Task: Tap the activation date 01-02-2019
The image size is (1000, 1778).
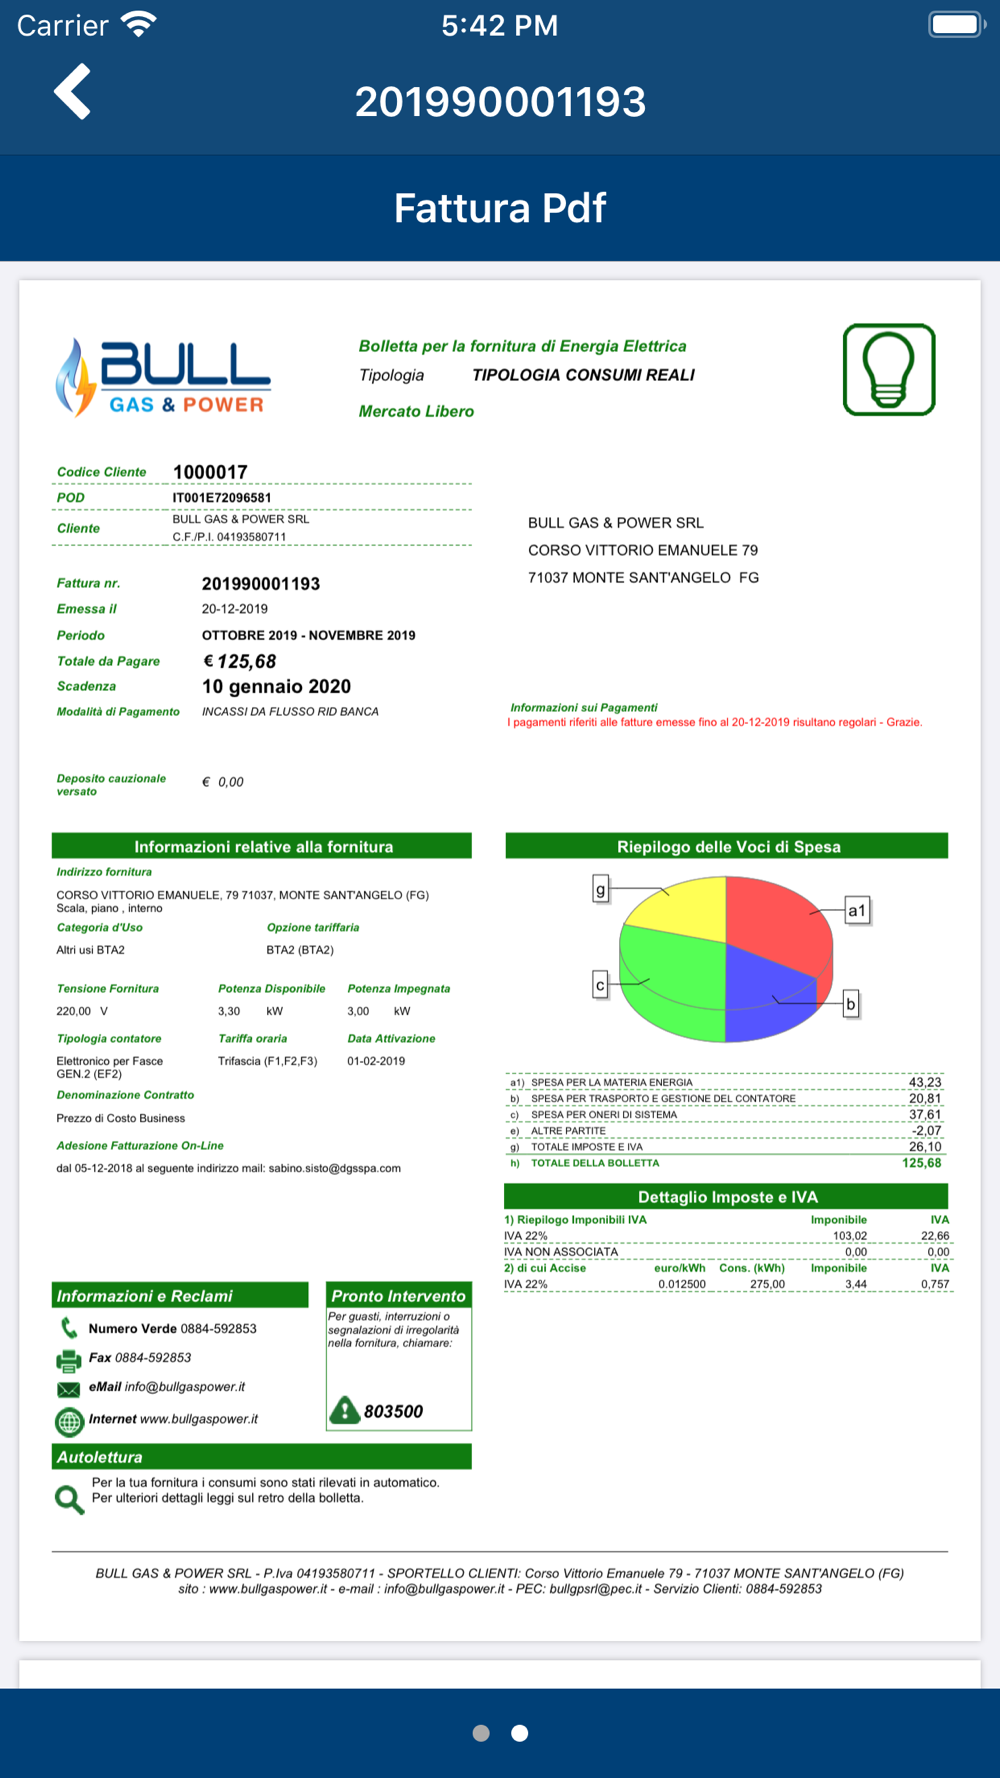Action: point(376,1061)
